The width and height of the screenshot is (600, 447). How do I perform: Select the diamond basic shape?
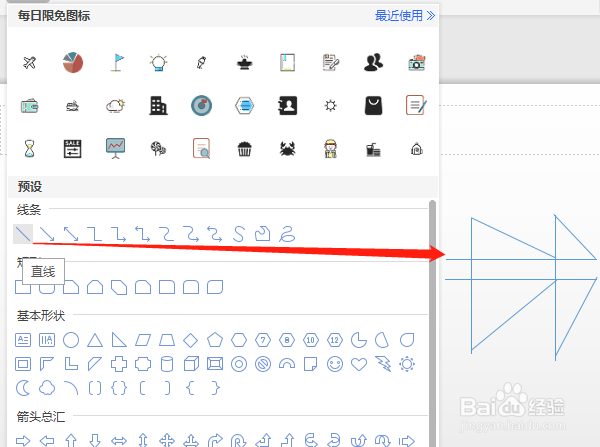(191, 340)
